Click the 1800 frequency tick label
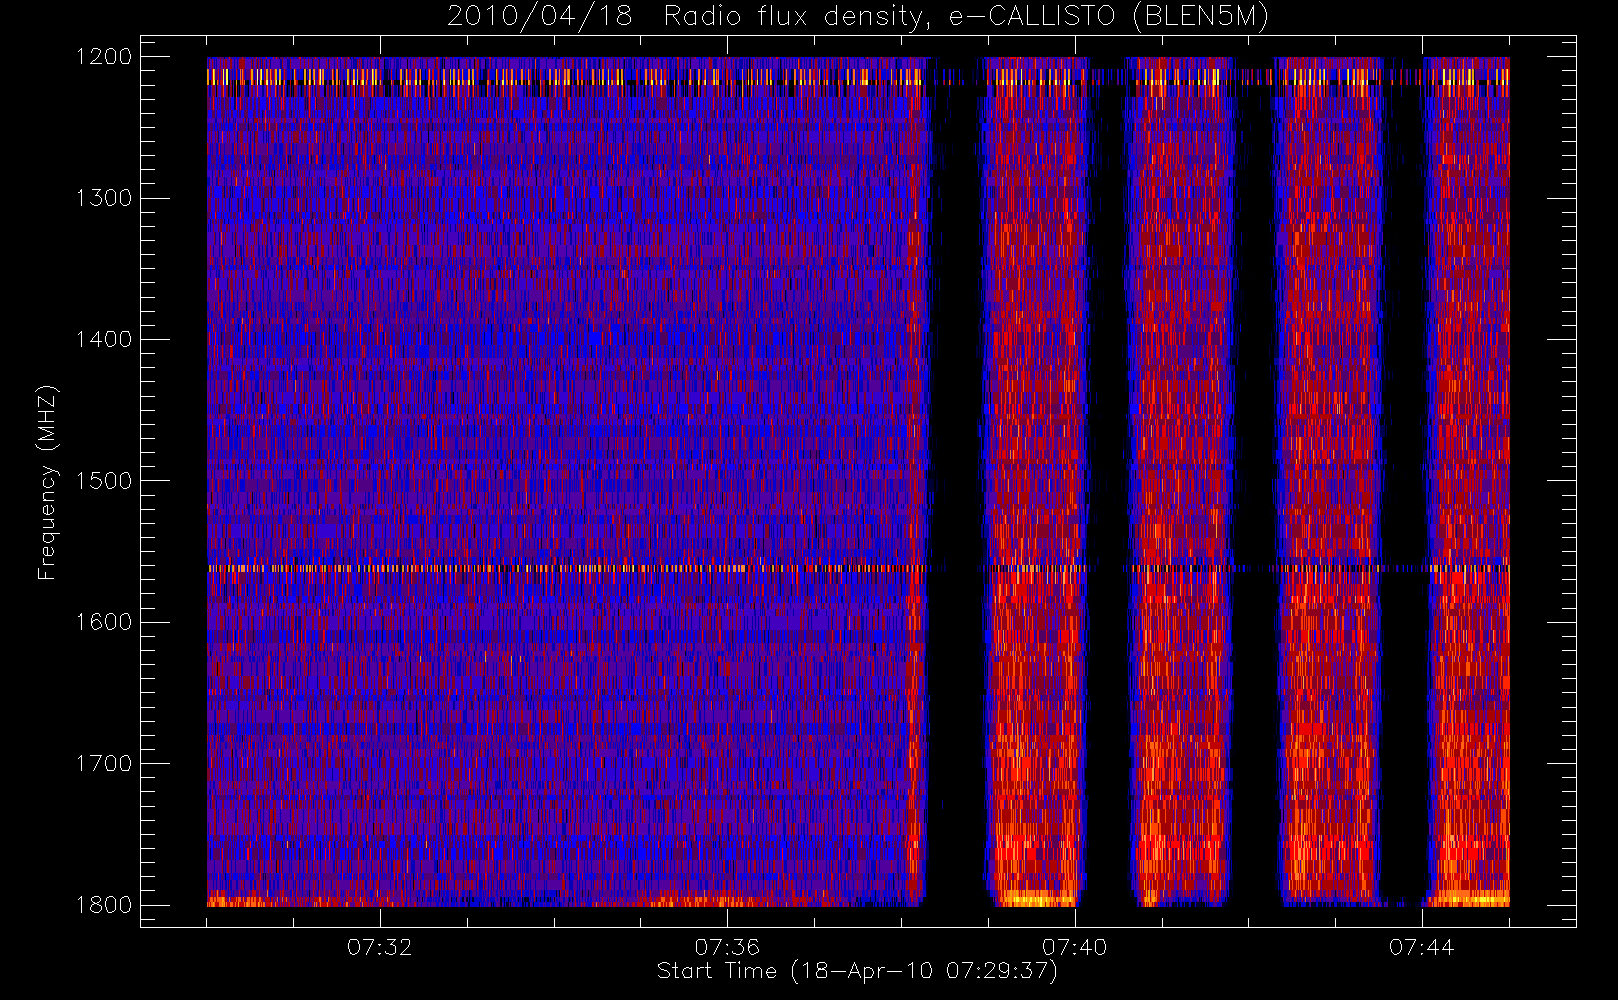The width and height of the screenshot is (1618, 1000). pyautogui.click(x=104, y=905)
